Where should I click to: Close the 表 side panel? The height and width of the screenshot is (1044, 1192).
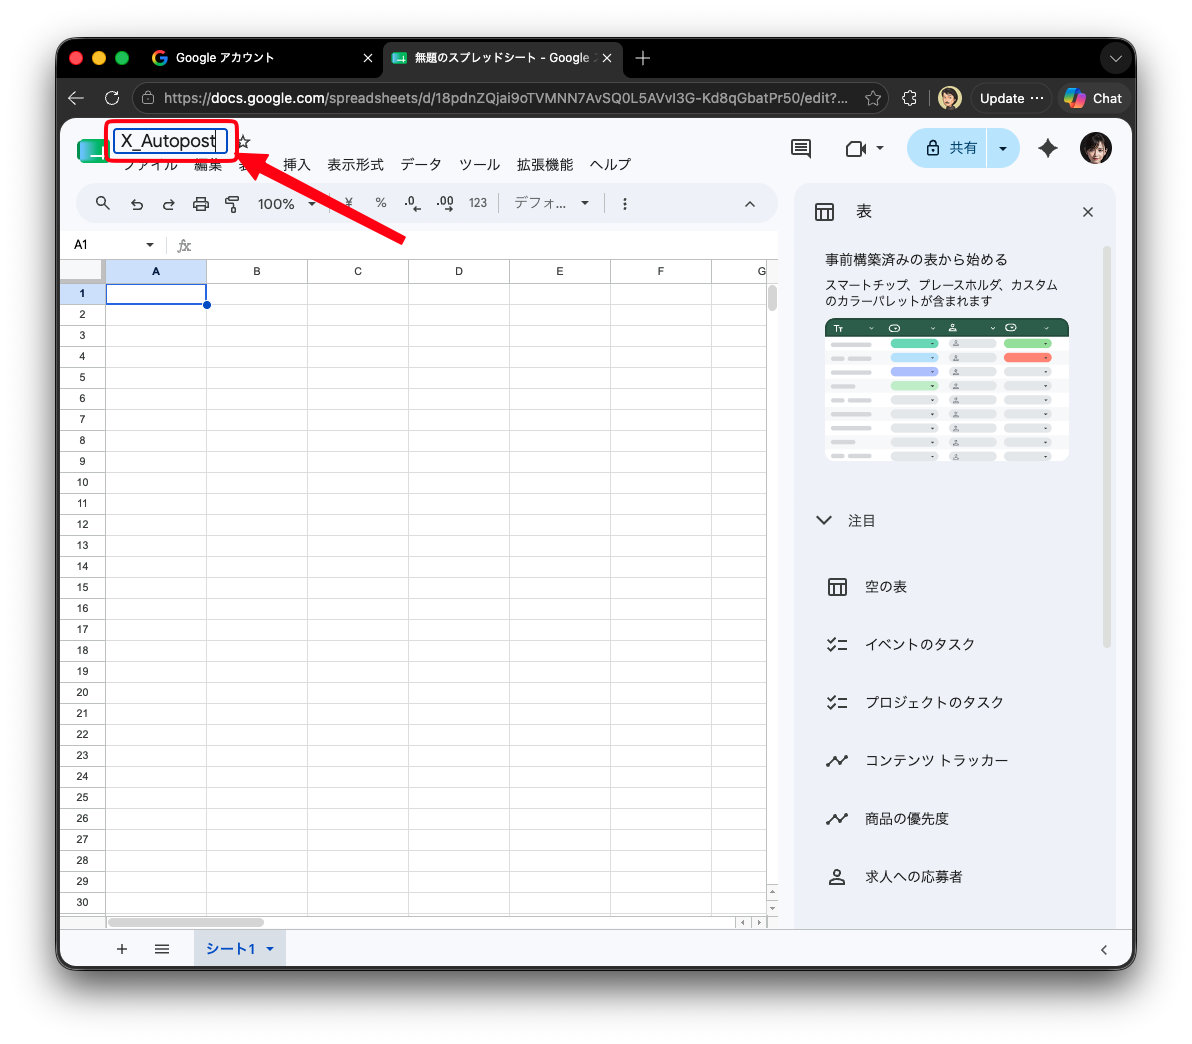coord(1088,212)
